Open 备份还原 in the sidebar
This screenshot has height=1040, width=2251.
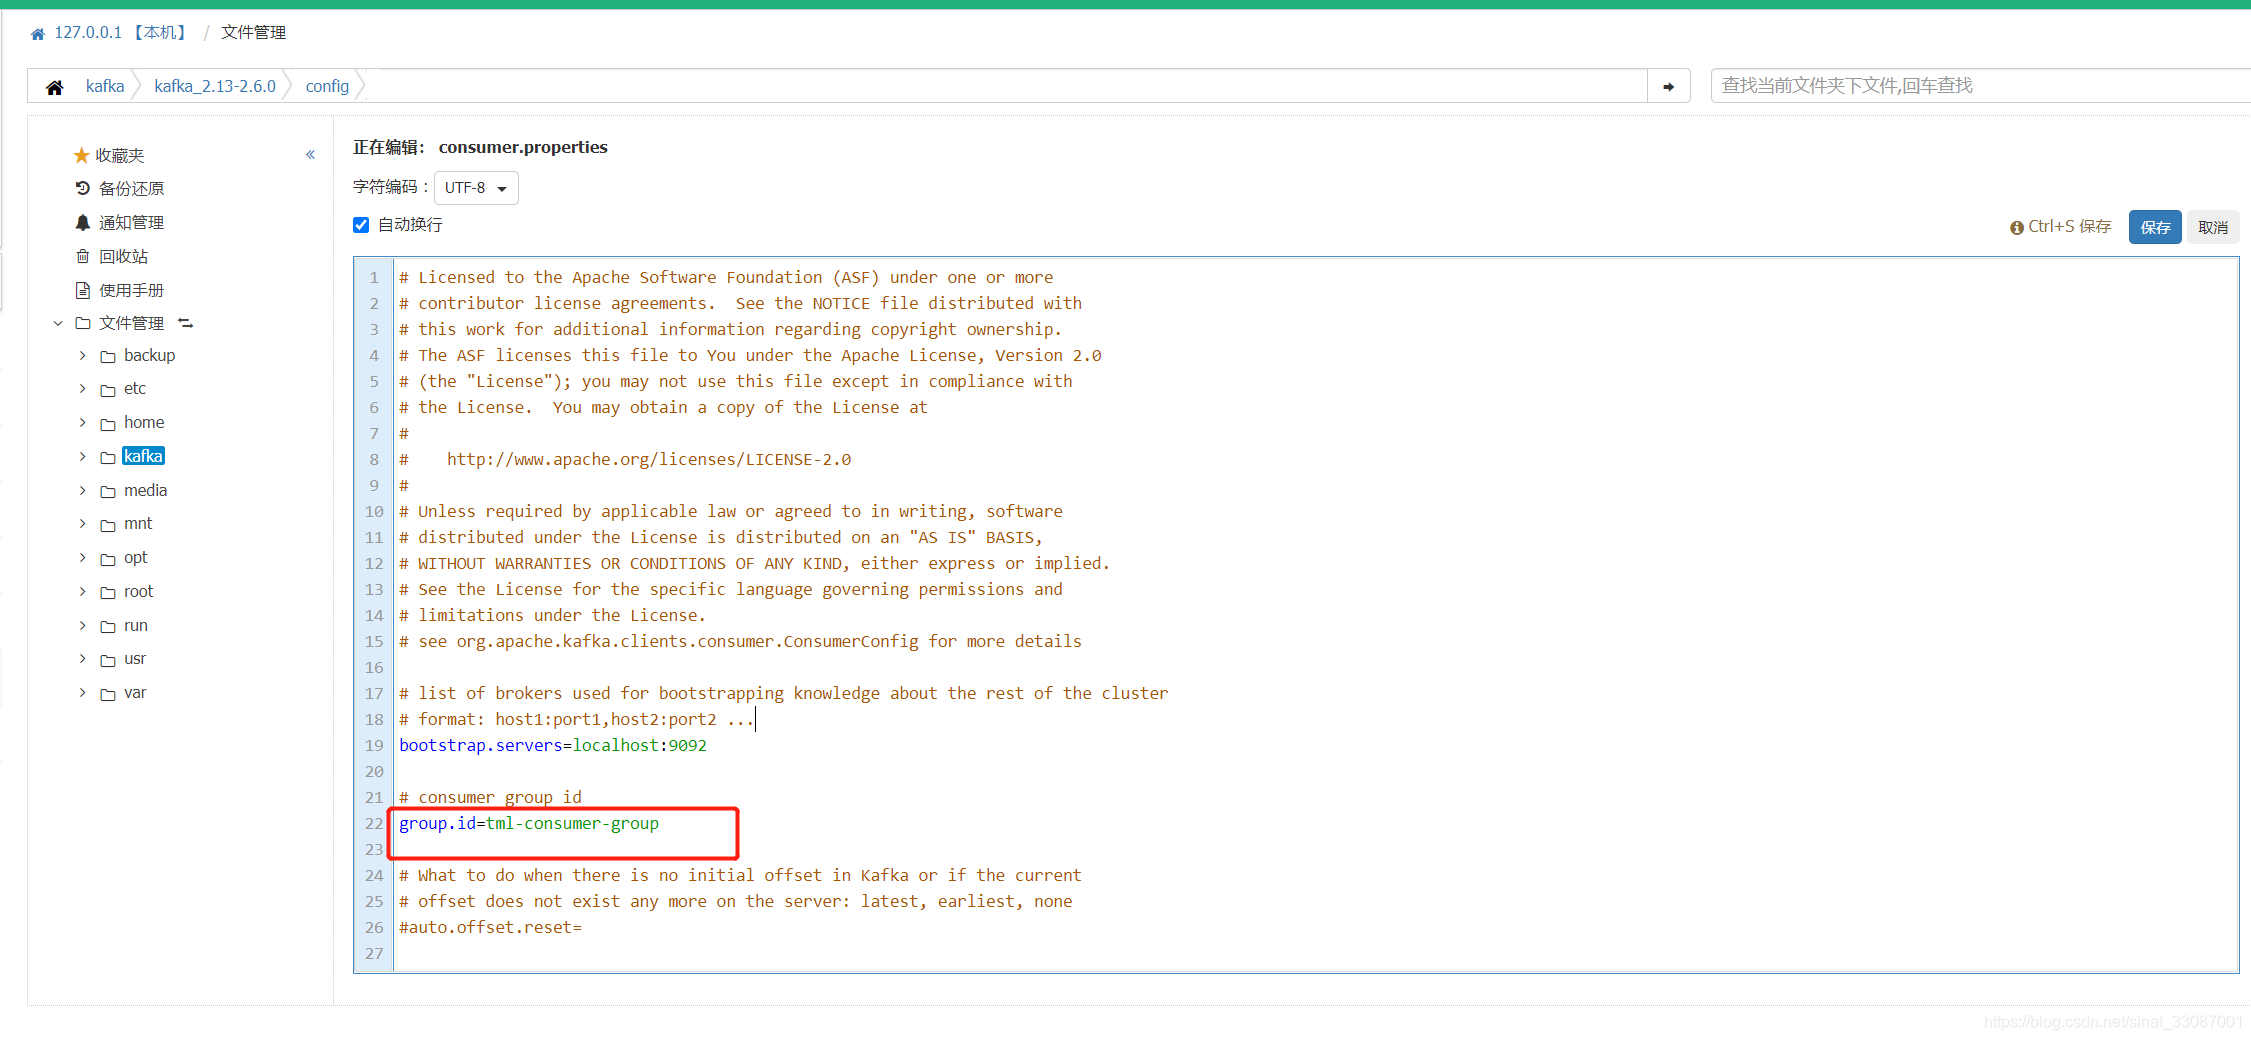click(132, 188)
